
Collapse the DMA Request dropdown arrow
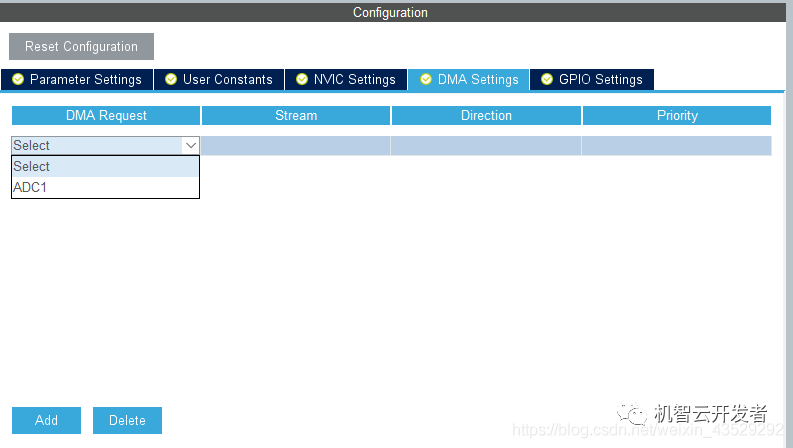191,146
